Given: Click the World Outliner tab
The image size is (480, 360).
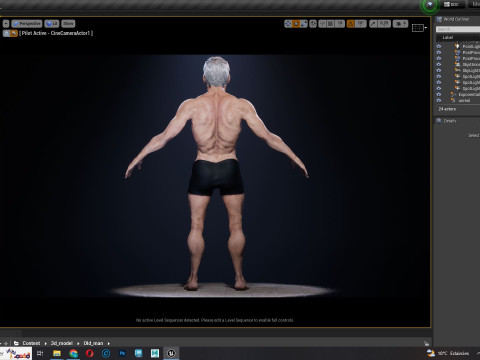Looking at the screenshot, I should pos(454,19).
